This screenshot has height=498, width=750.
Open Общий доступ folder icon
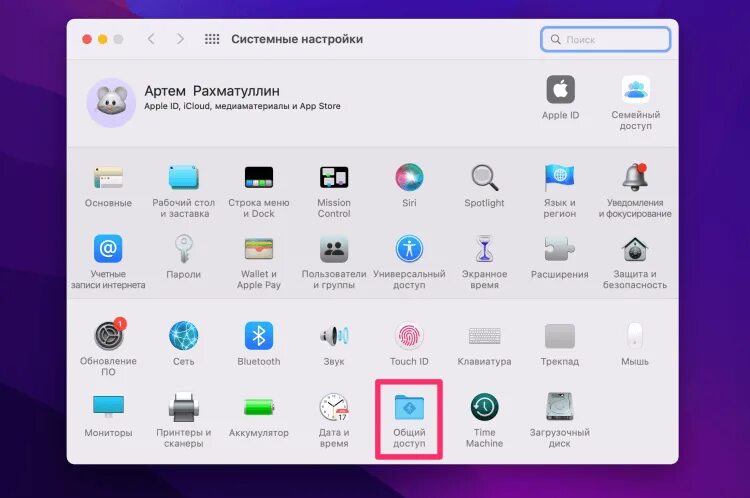(409, 407)
